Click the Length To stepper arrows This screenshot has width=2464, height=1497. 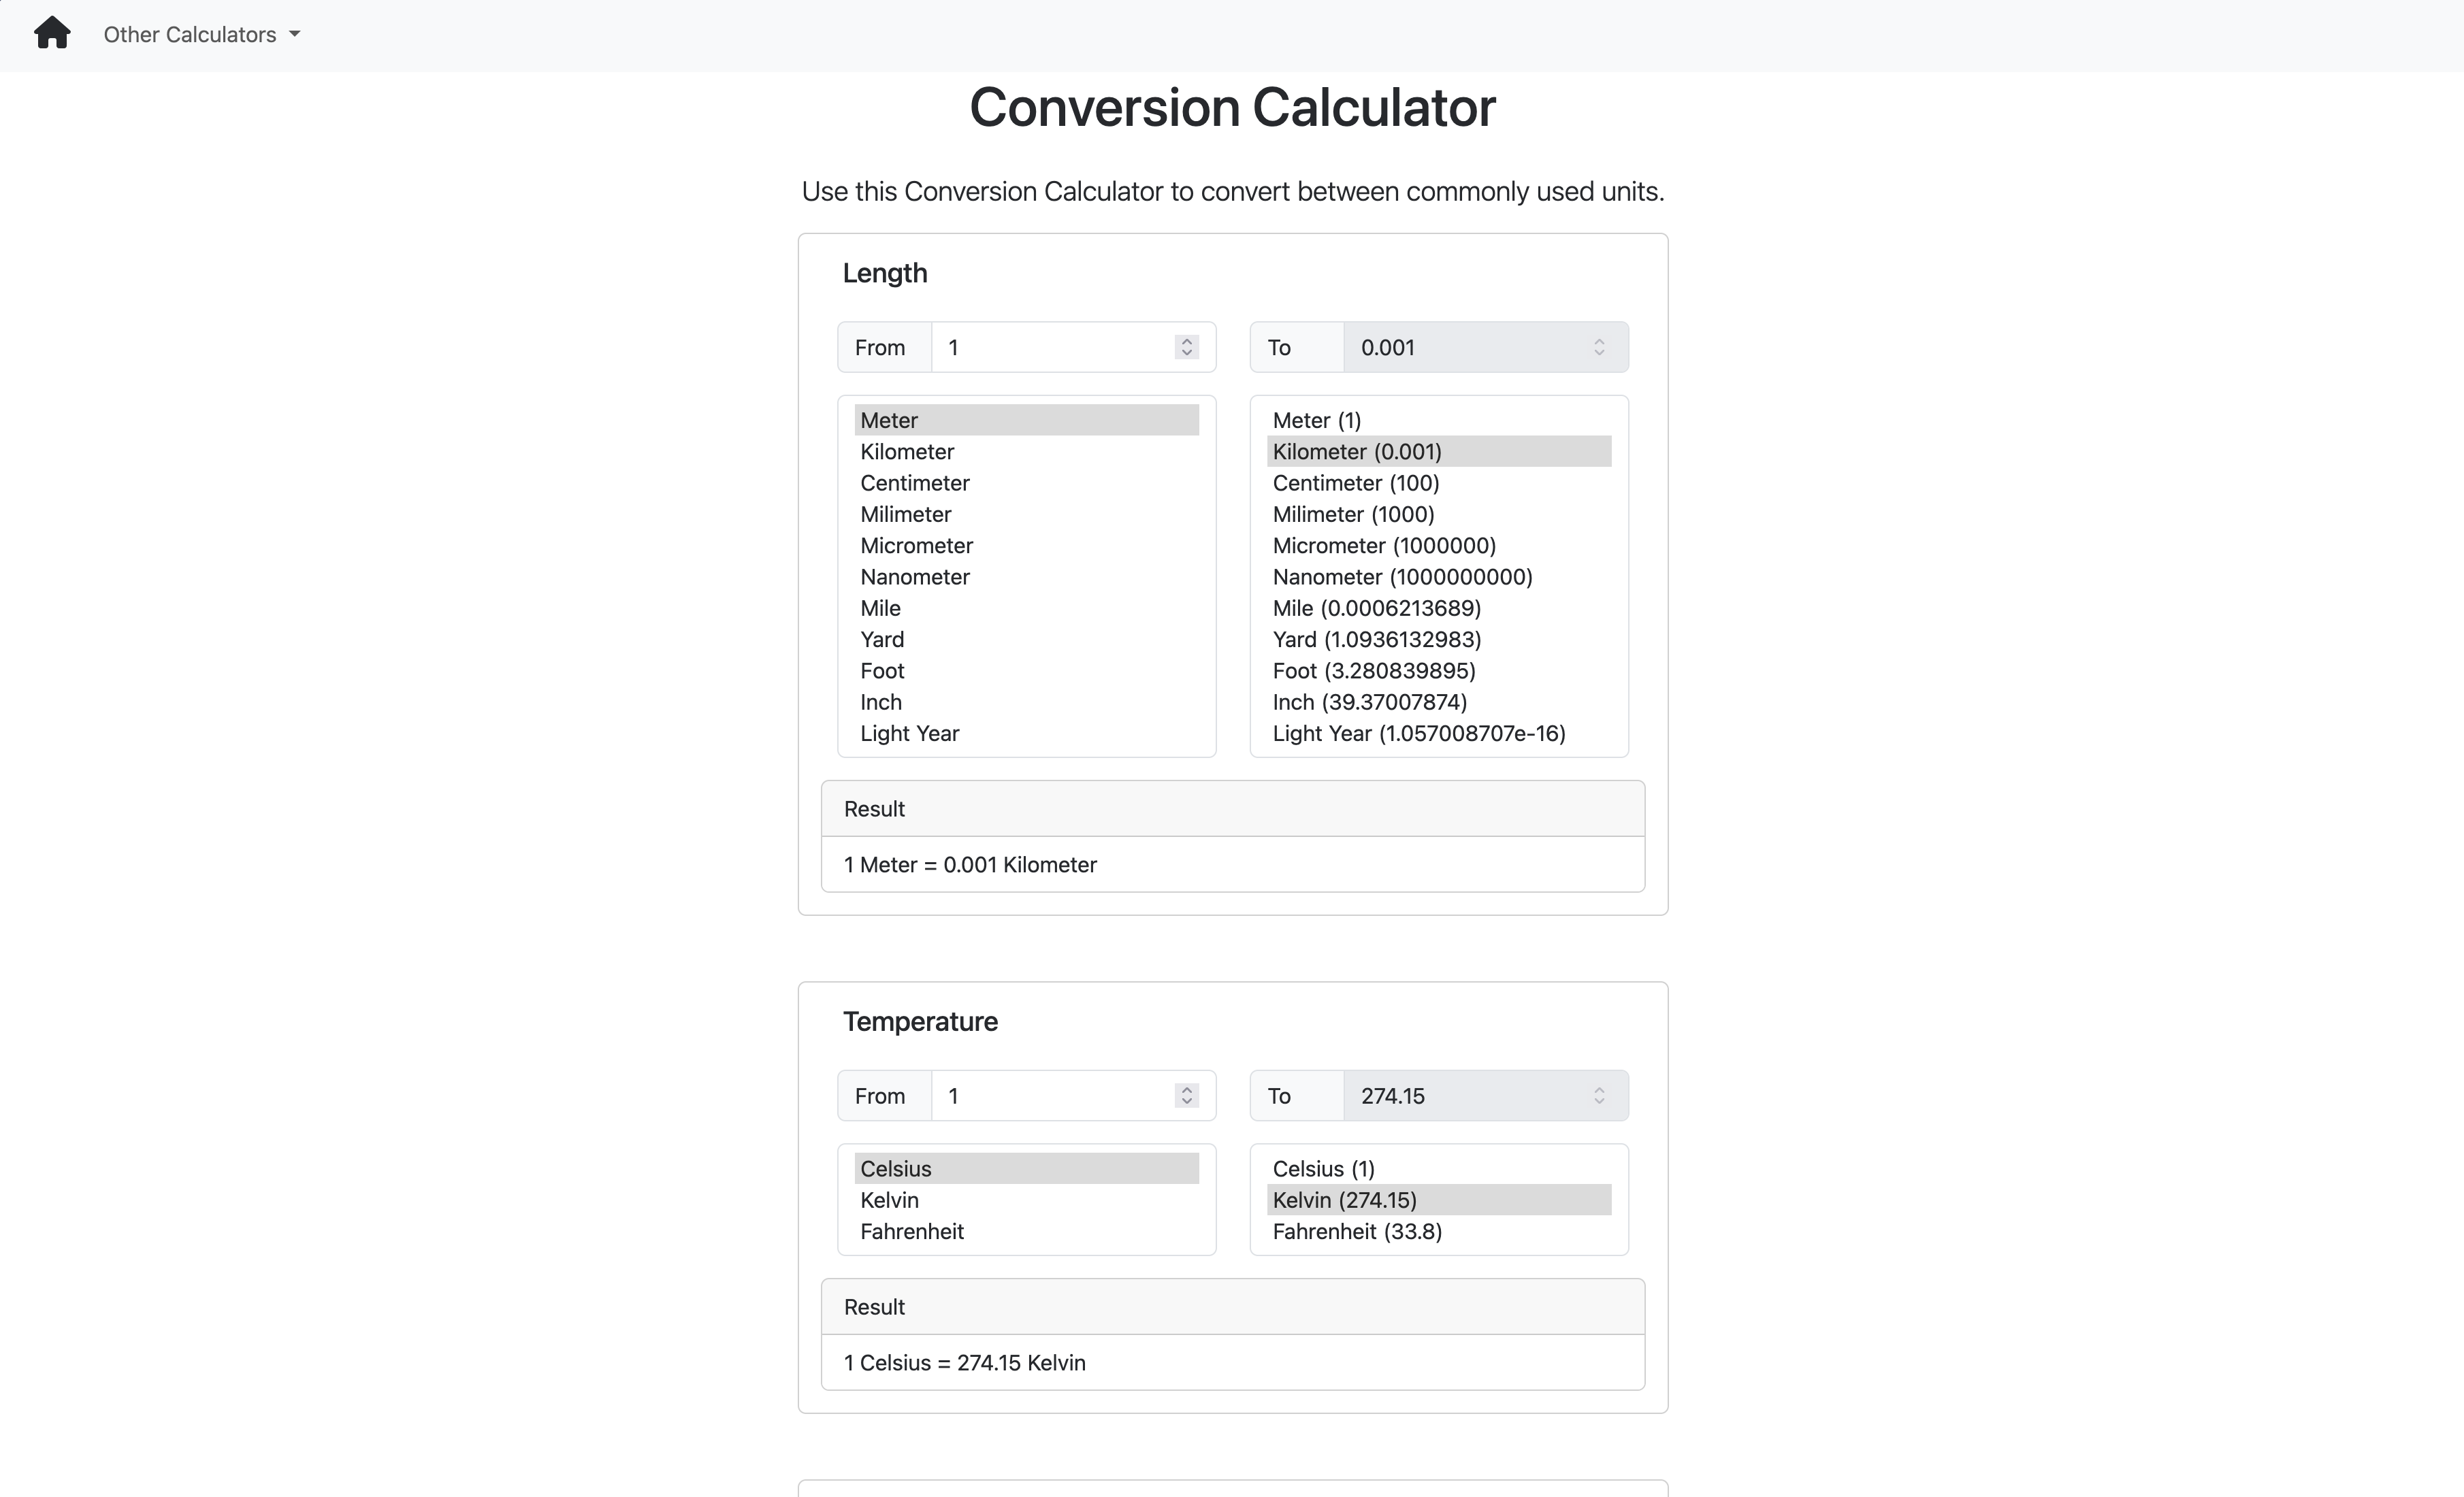[1598, 347]
